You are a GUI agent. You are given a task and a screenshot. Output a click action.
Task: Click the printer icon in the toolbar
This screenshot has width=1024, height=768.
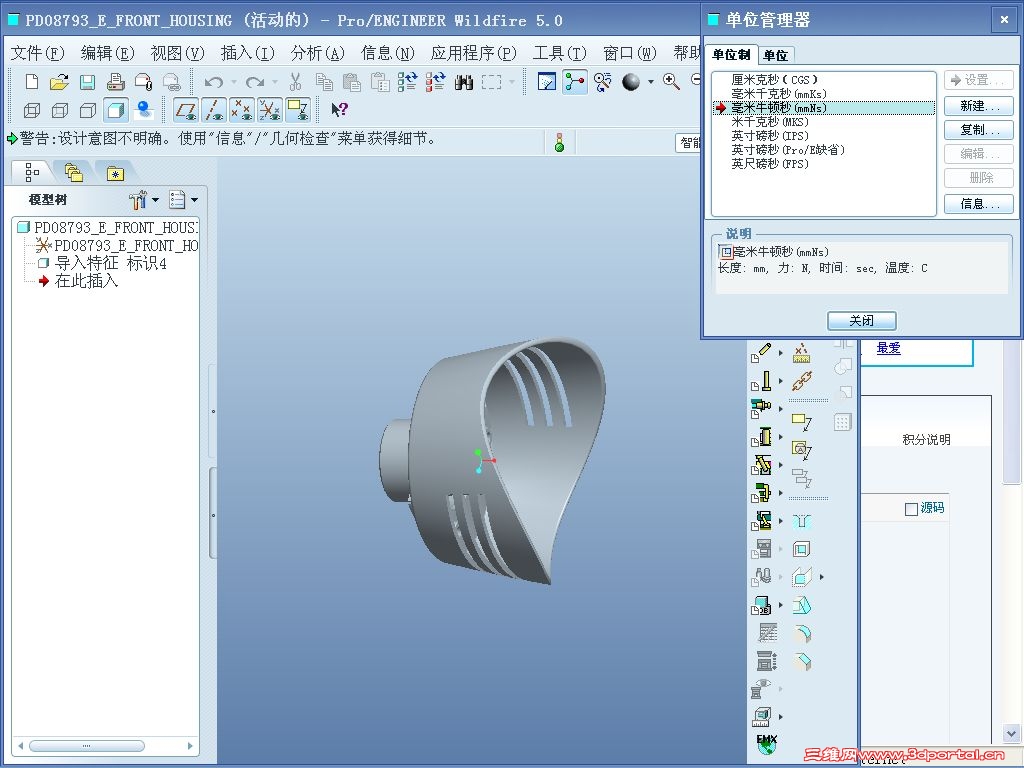116,82
